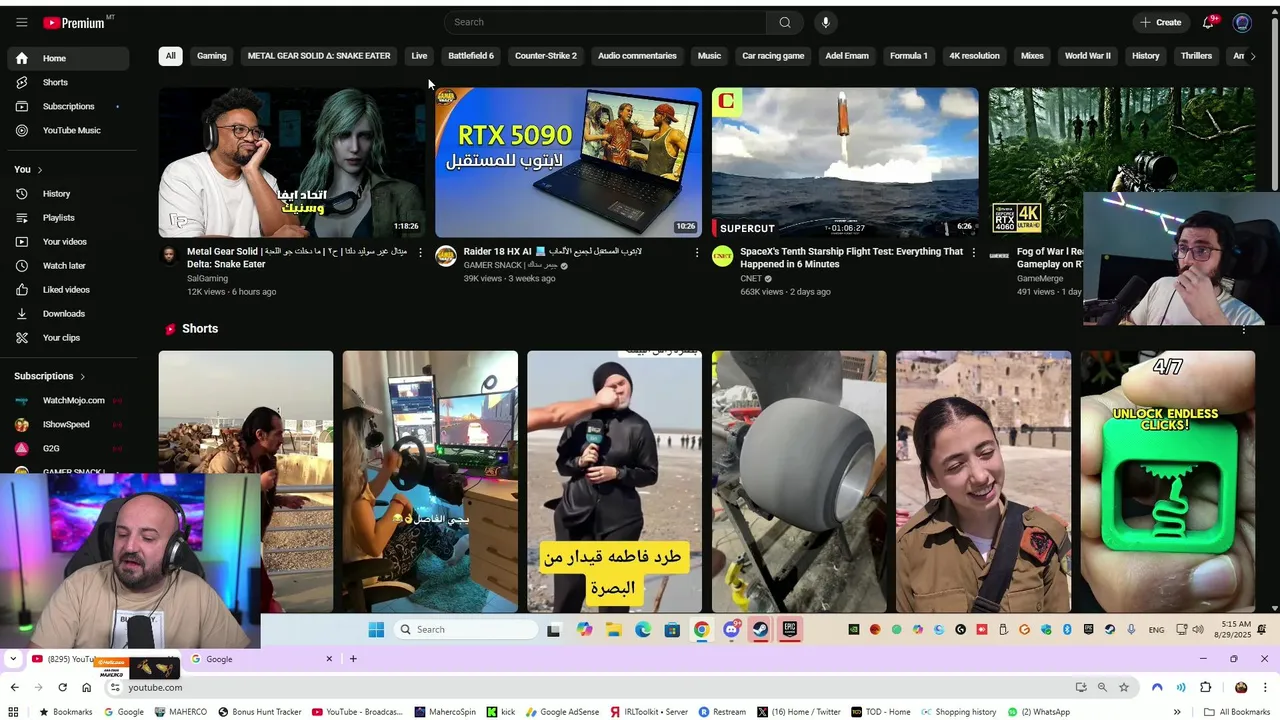The height and width of the screenshot is (720, 1280).
Task: Select the Counter-Strike 2 filter chip
Action: tap(546, 56)
